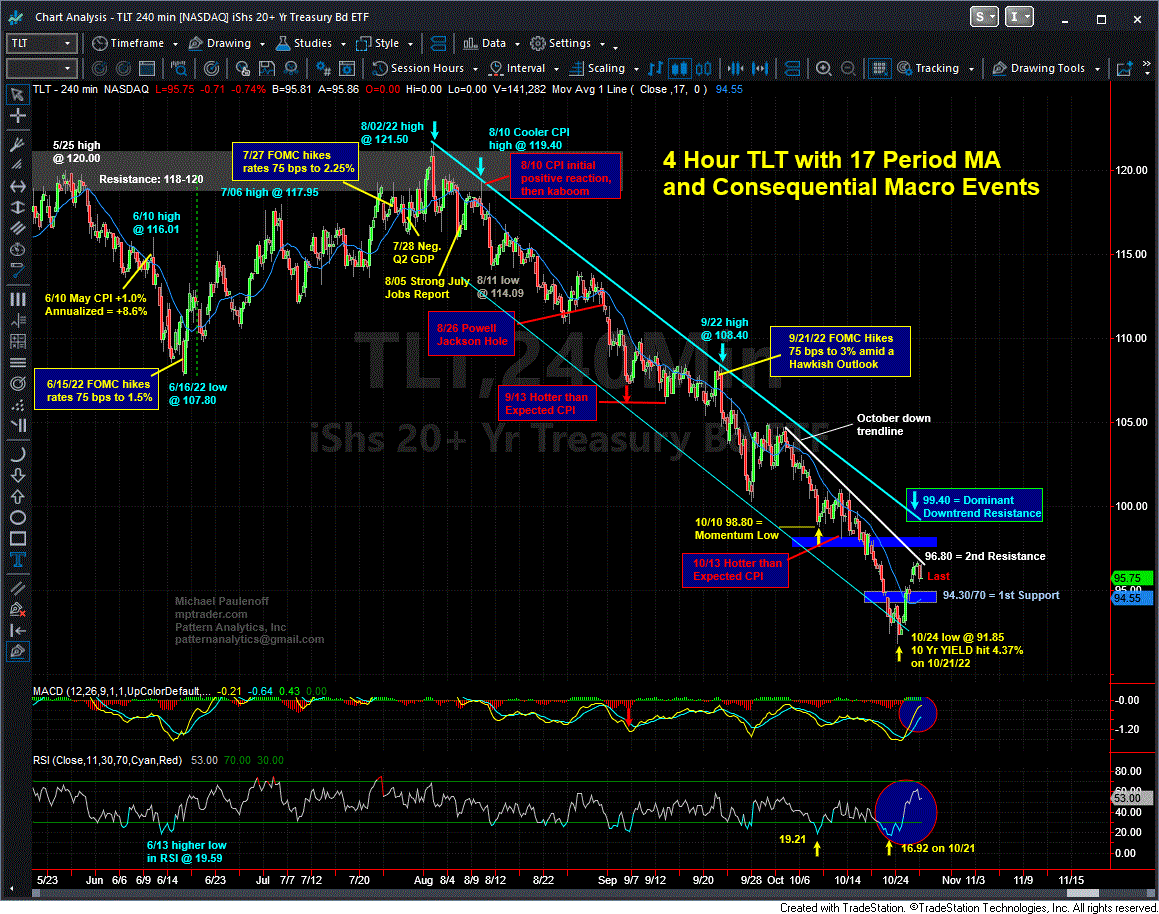Viewport: 1159px width, 914px height.
Task: Open the Style menu
Action: [x=378, y=44]
